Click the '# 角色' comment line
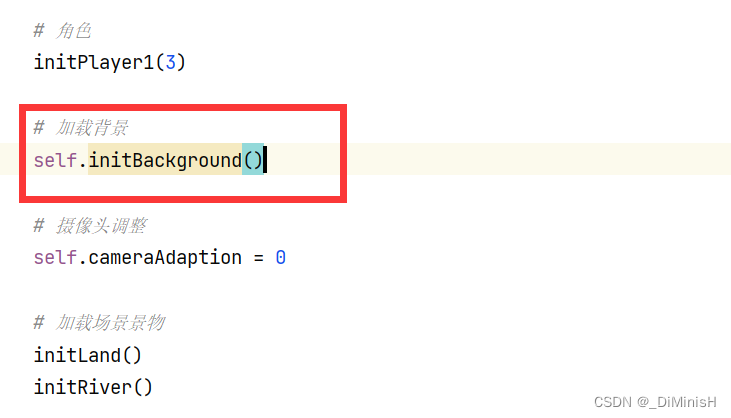Viewport: 731px width, 418px height. point(62,31)
